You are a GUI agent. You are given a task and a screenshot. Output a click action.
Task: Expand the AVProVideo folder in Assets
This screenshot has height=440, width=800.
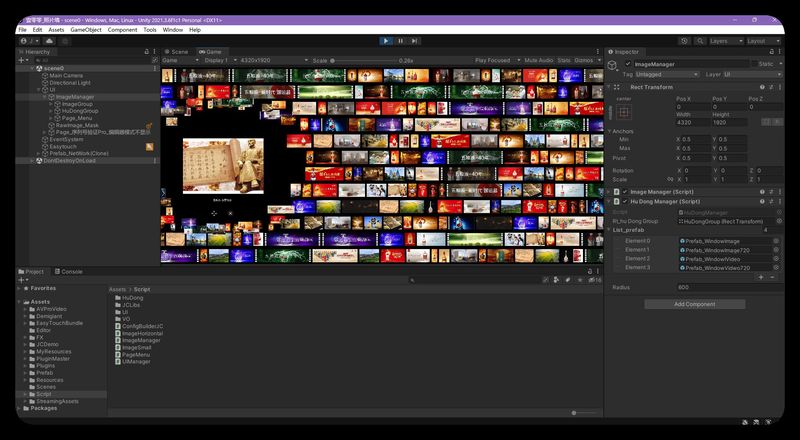coord(25,309)
